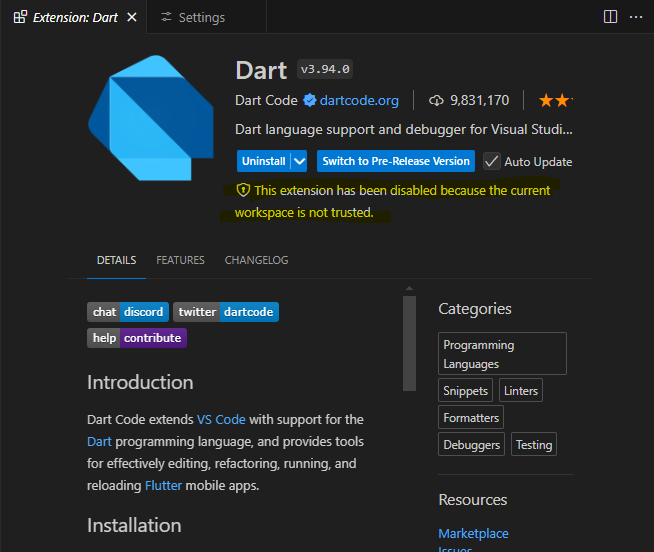Click the Resources heading

coord(473,500)
